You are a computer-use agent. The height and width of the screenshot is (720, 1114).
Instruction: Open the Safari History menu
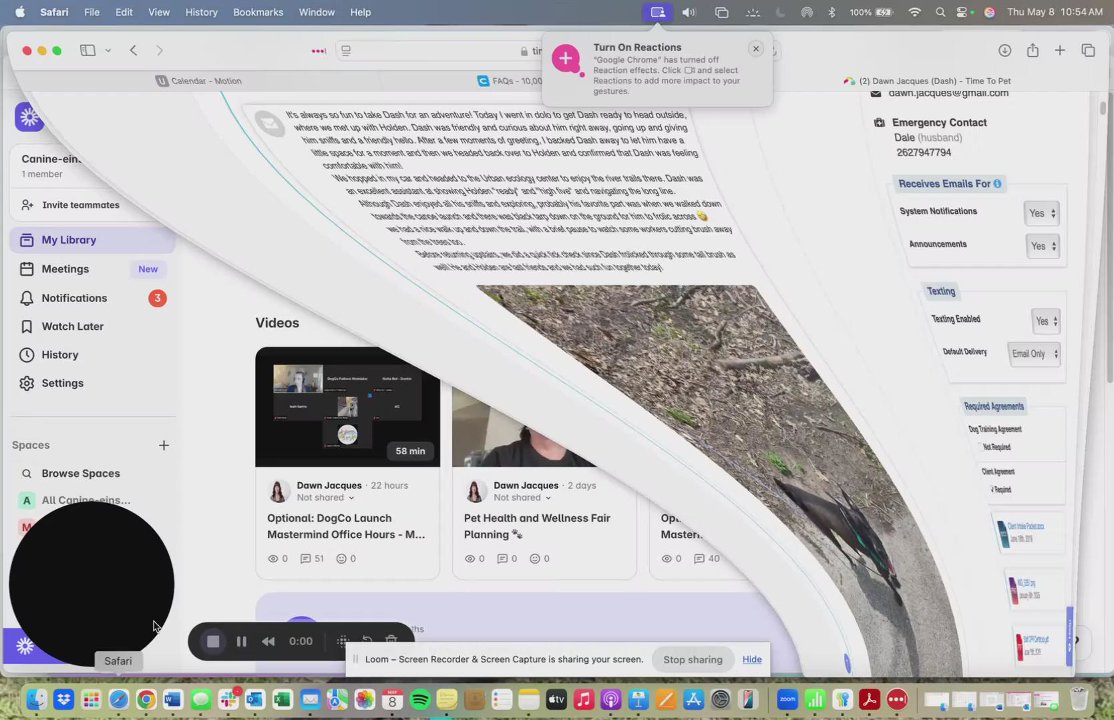click(201, 12)
